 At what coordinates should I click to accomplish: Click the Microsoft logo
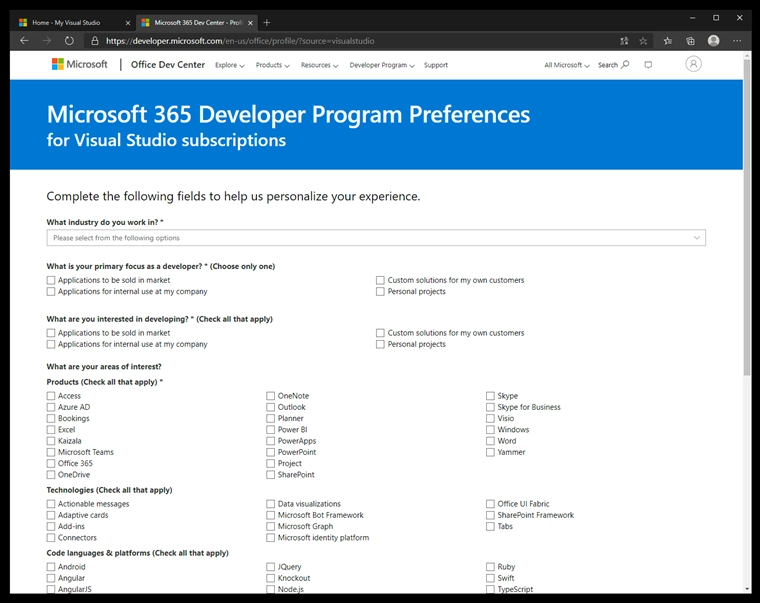coord(79,64)
